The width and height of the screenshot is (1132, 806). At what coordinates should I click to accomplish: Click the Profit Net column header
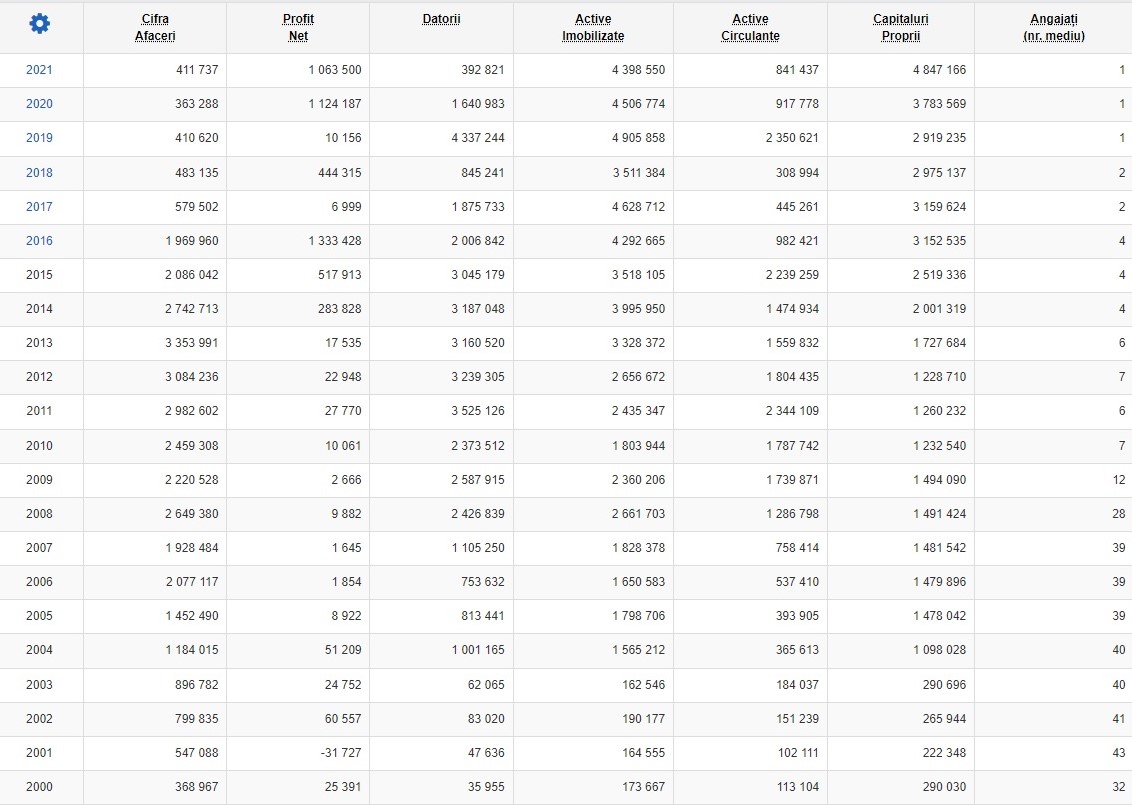click(x=298, y=27)
